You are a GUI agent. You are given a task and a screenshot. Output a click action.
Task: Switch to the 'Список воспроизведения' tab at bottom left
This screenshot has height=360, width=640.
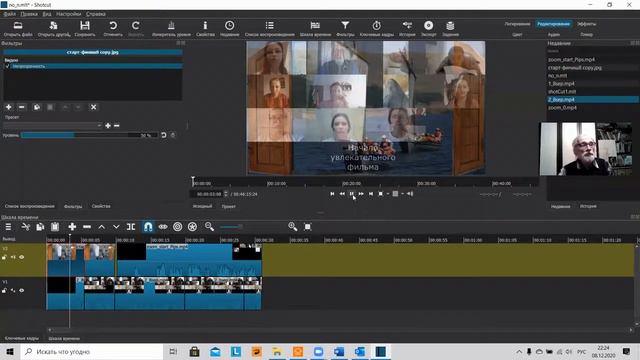pos(30,206)
